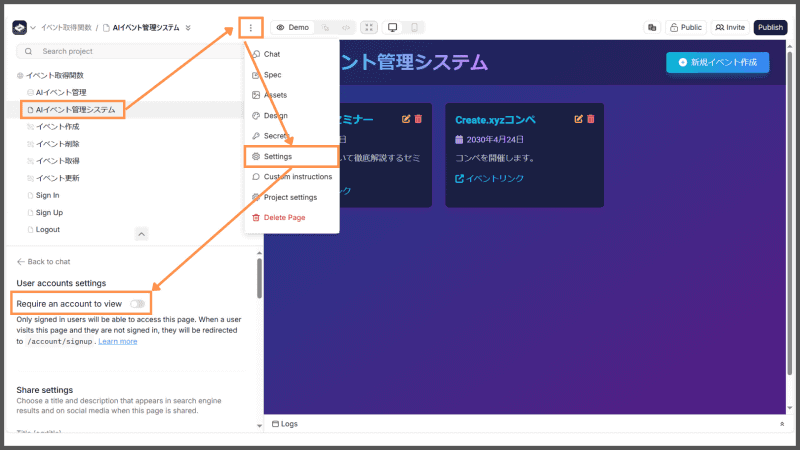Open イベント更新 function in tree

tap(57, 178)
